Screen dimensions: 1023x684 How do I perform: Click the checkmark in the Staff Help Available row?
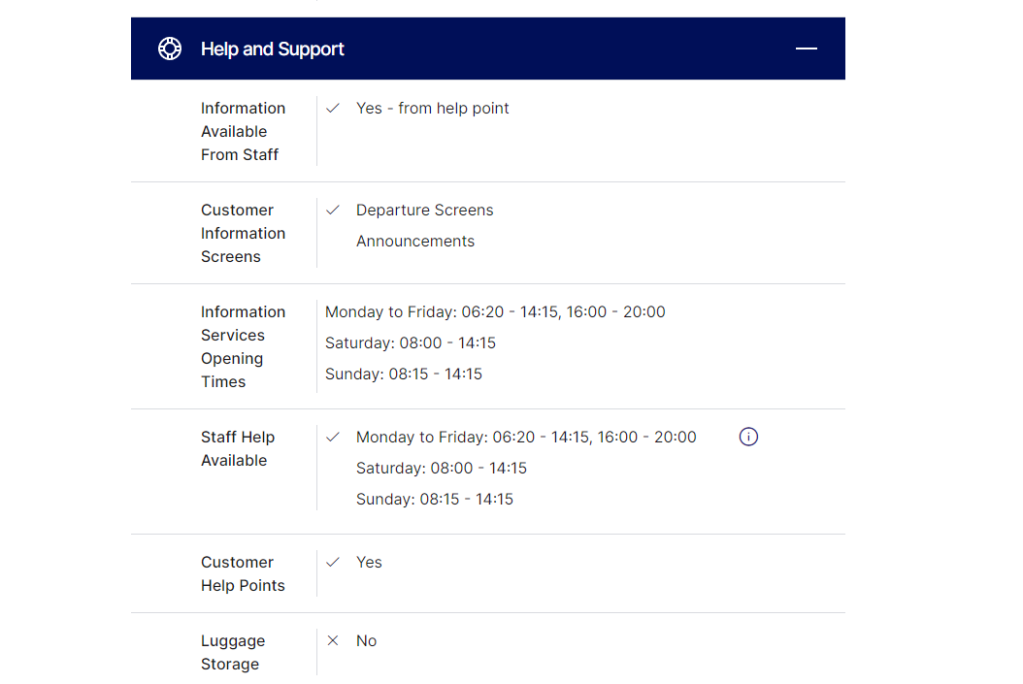pos(333,437)
